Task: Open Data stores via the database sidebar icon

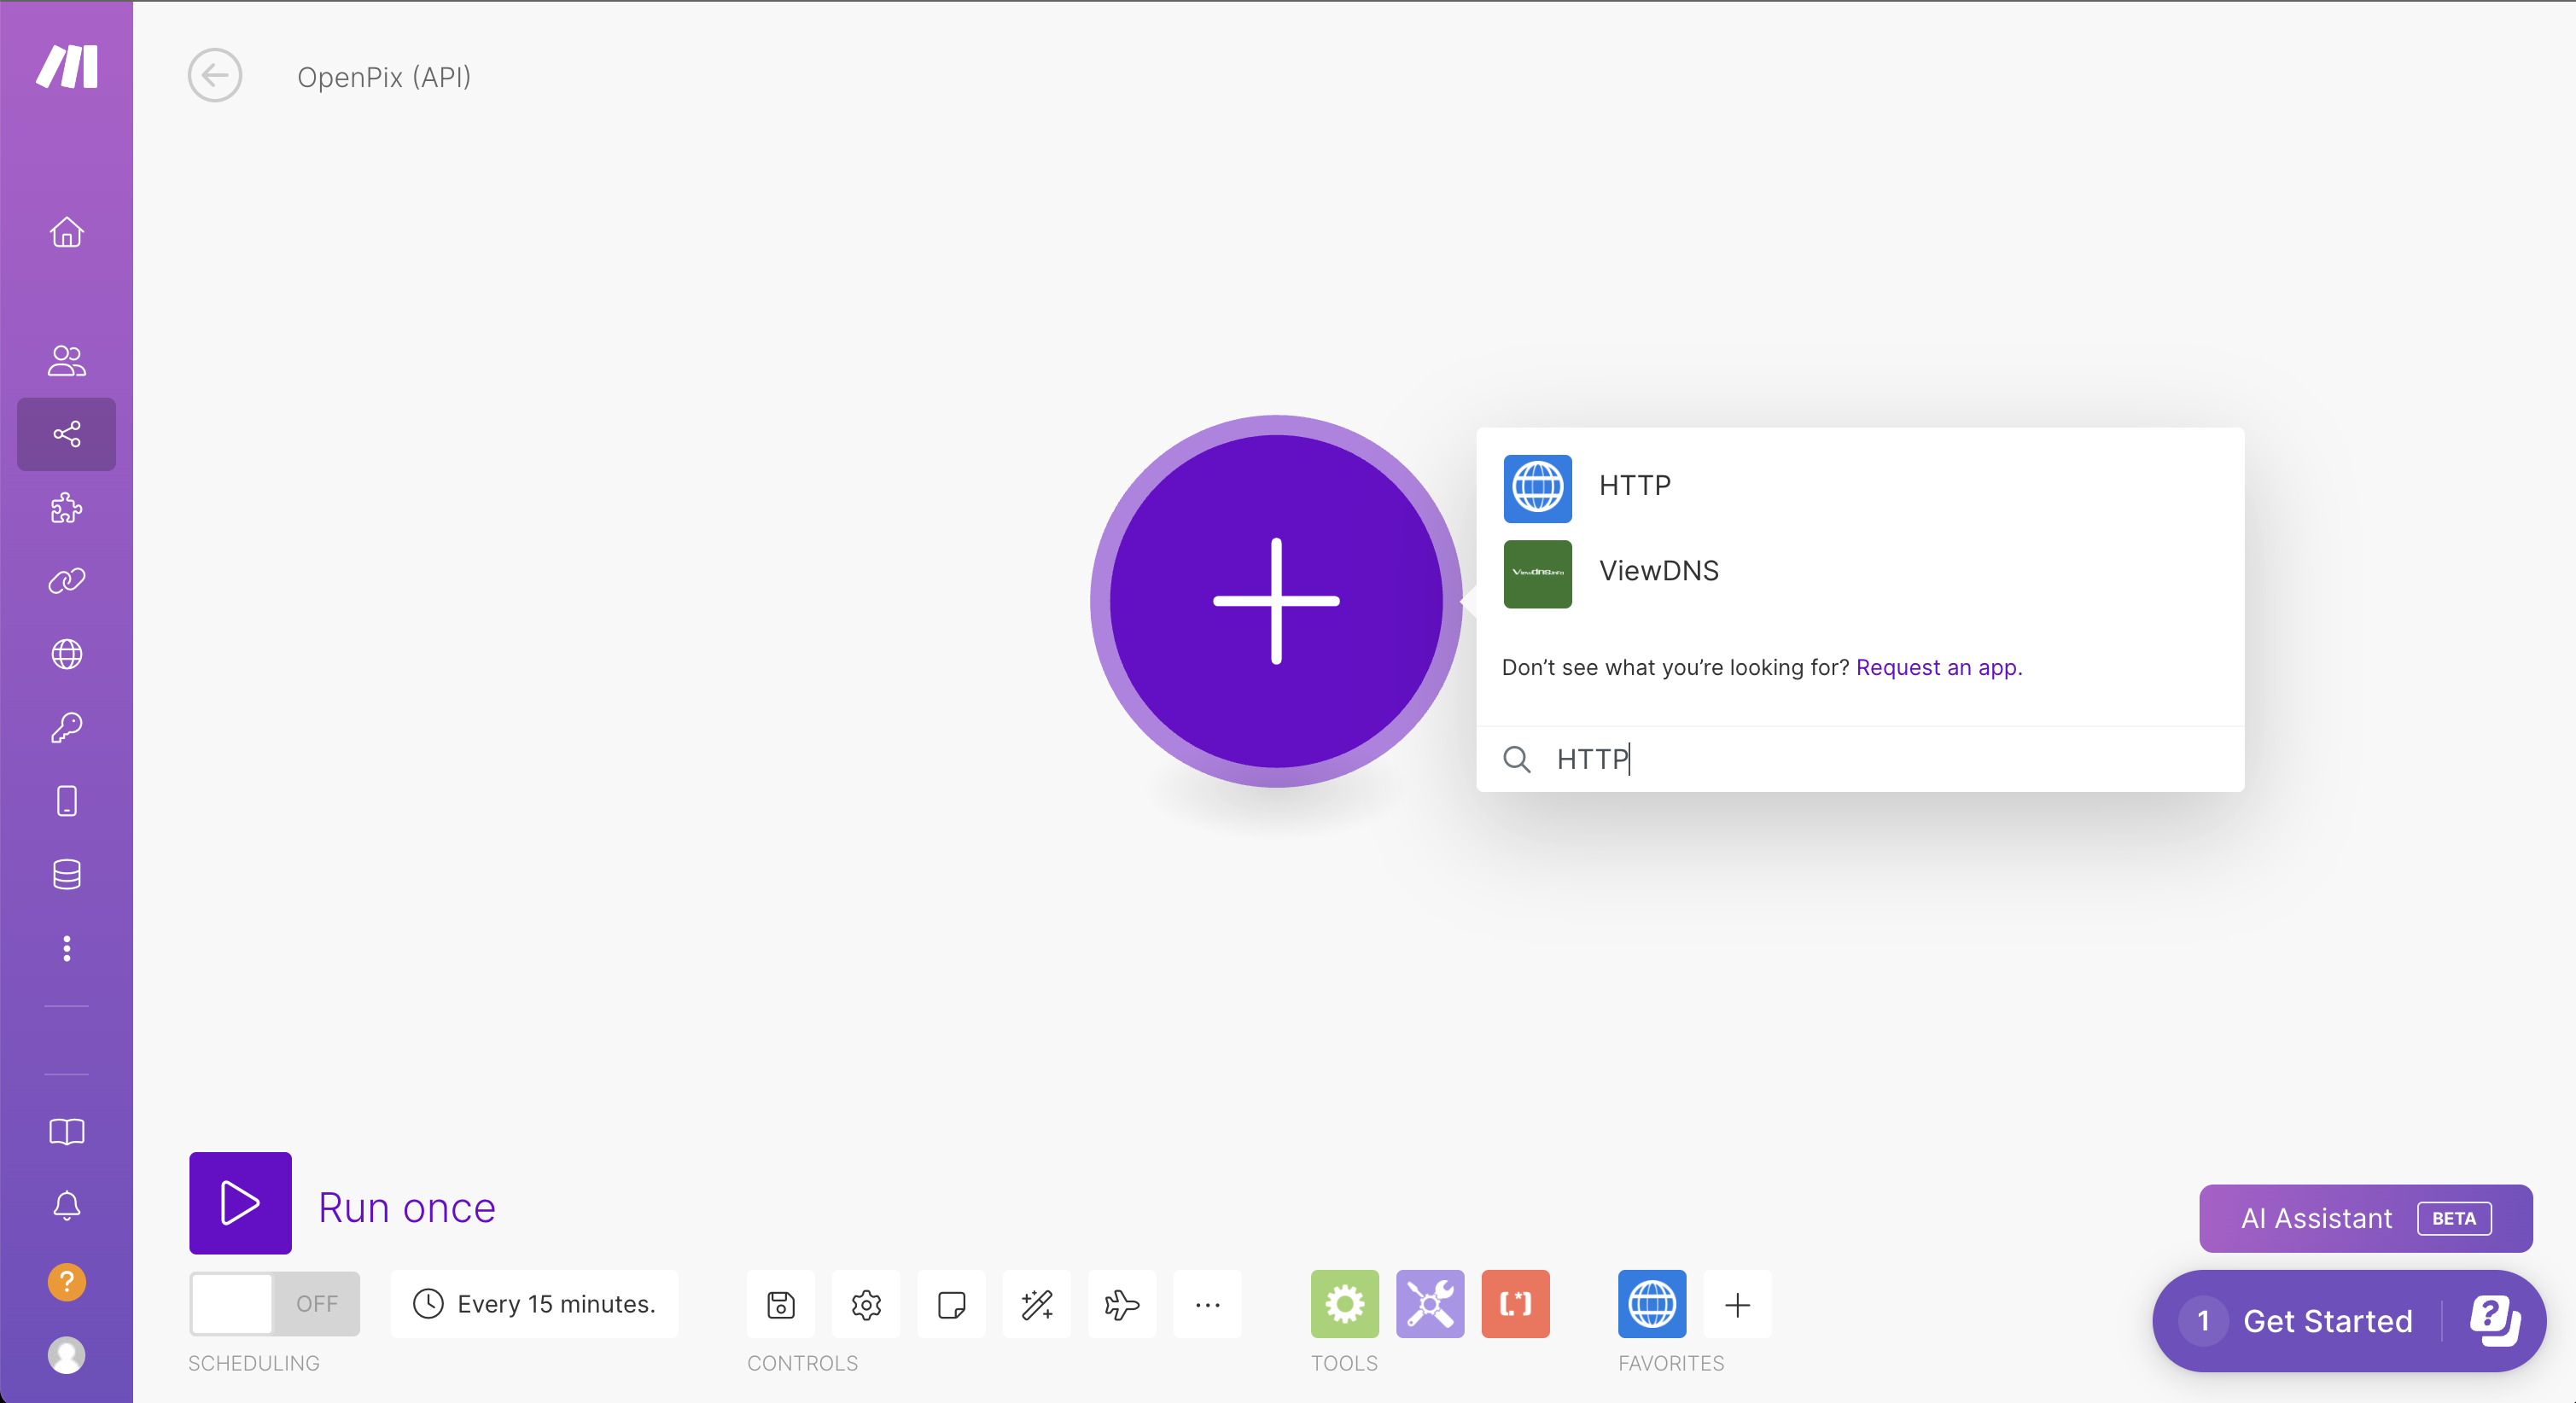Action: pyautogui.click(x=66, y=875)
